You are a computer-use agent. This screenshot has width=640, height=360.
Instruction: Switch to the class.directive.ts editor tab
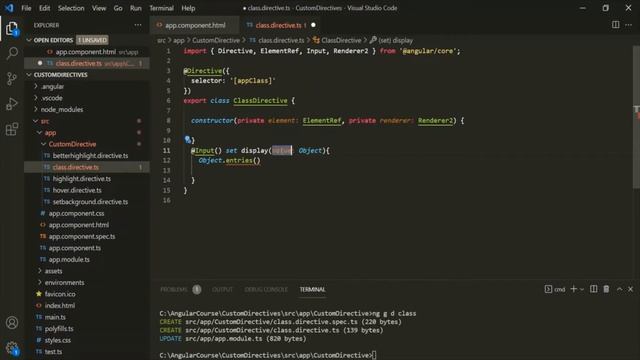point(281,25)
